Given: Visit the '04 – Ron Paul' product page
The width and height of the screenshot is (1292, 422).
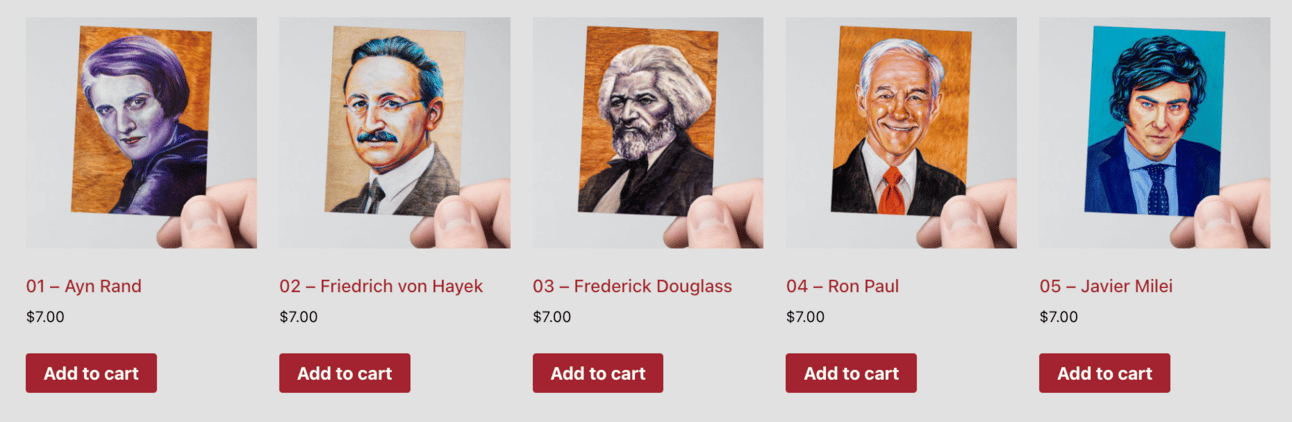Looking at the screenshot, I should coord(842,286).
